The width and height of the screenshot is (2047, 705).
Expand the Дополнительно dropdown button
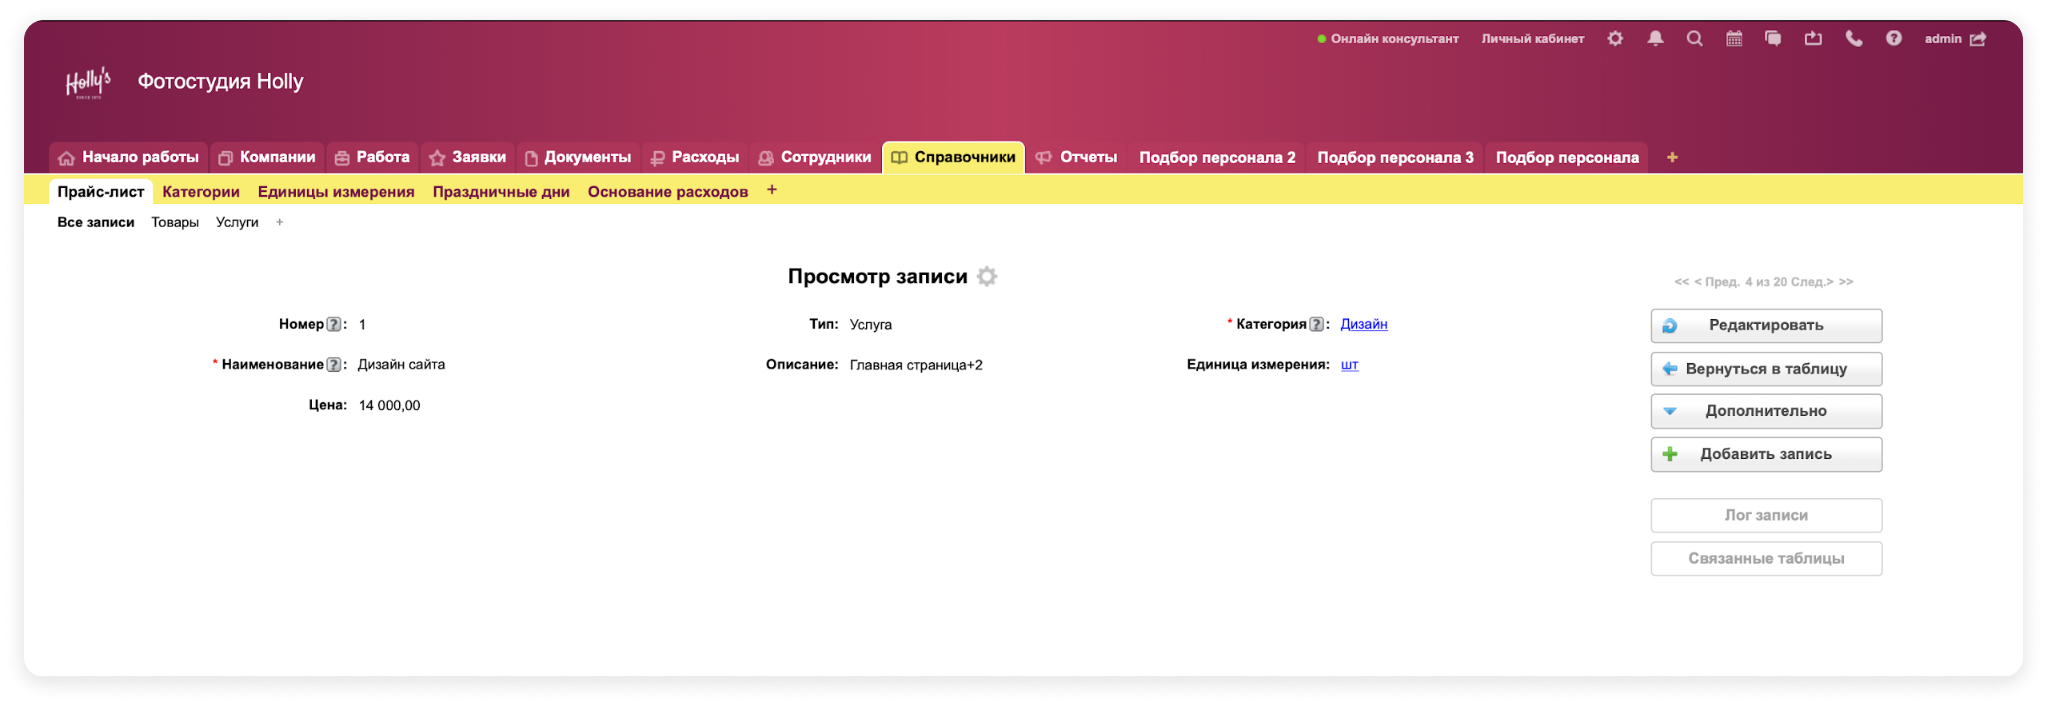(x=1765, y=411)
